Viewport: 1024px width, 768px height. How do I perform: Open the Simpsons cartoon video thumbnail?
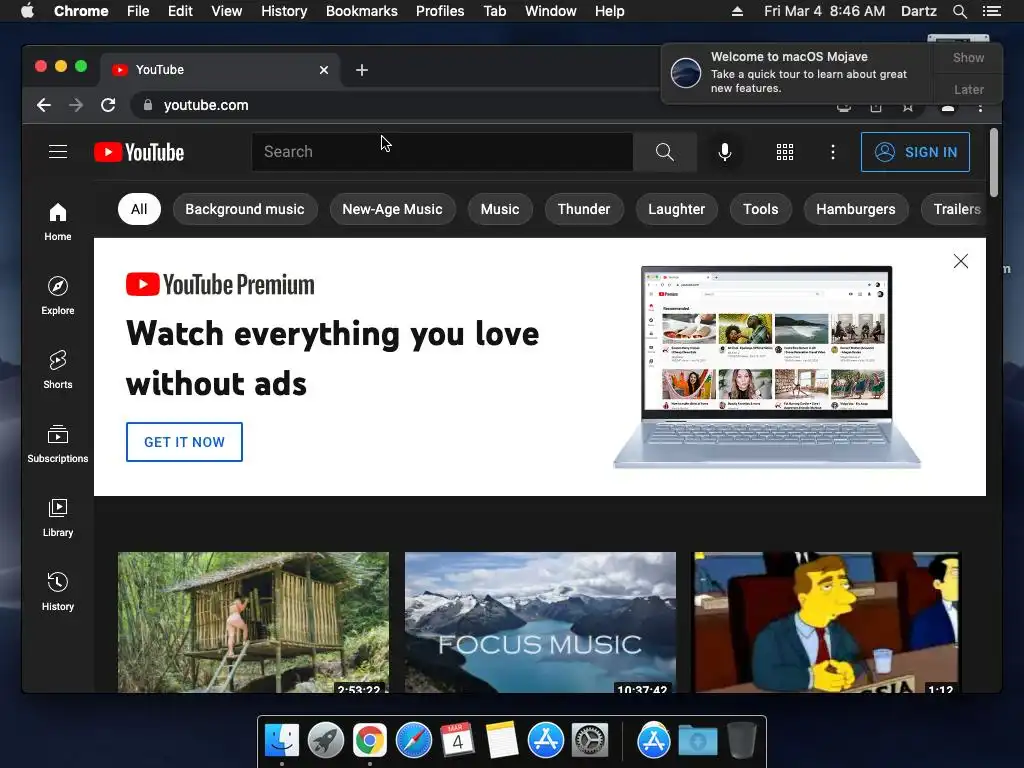(x=827, y=622)
